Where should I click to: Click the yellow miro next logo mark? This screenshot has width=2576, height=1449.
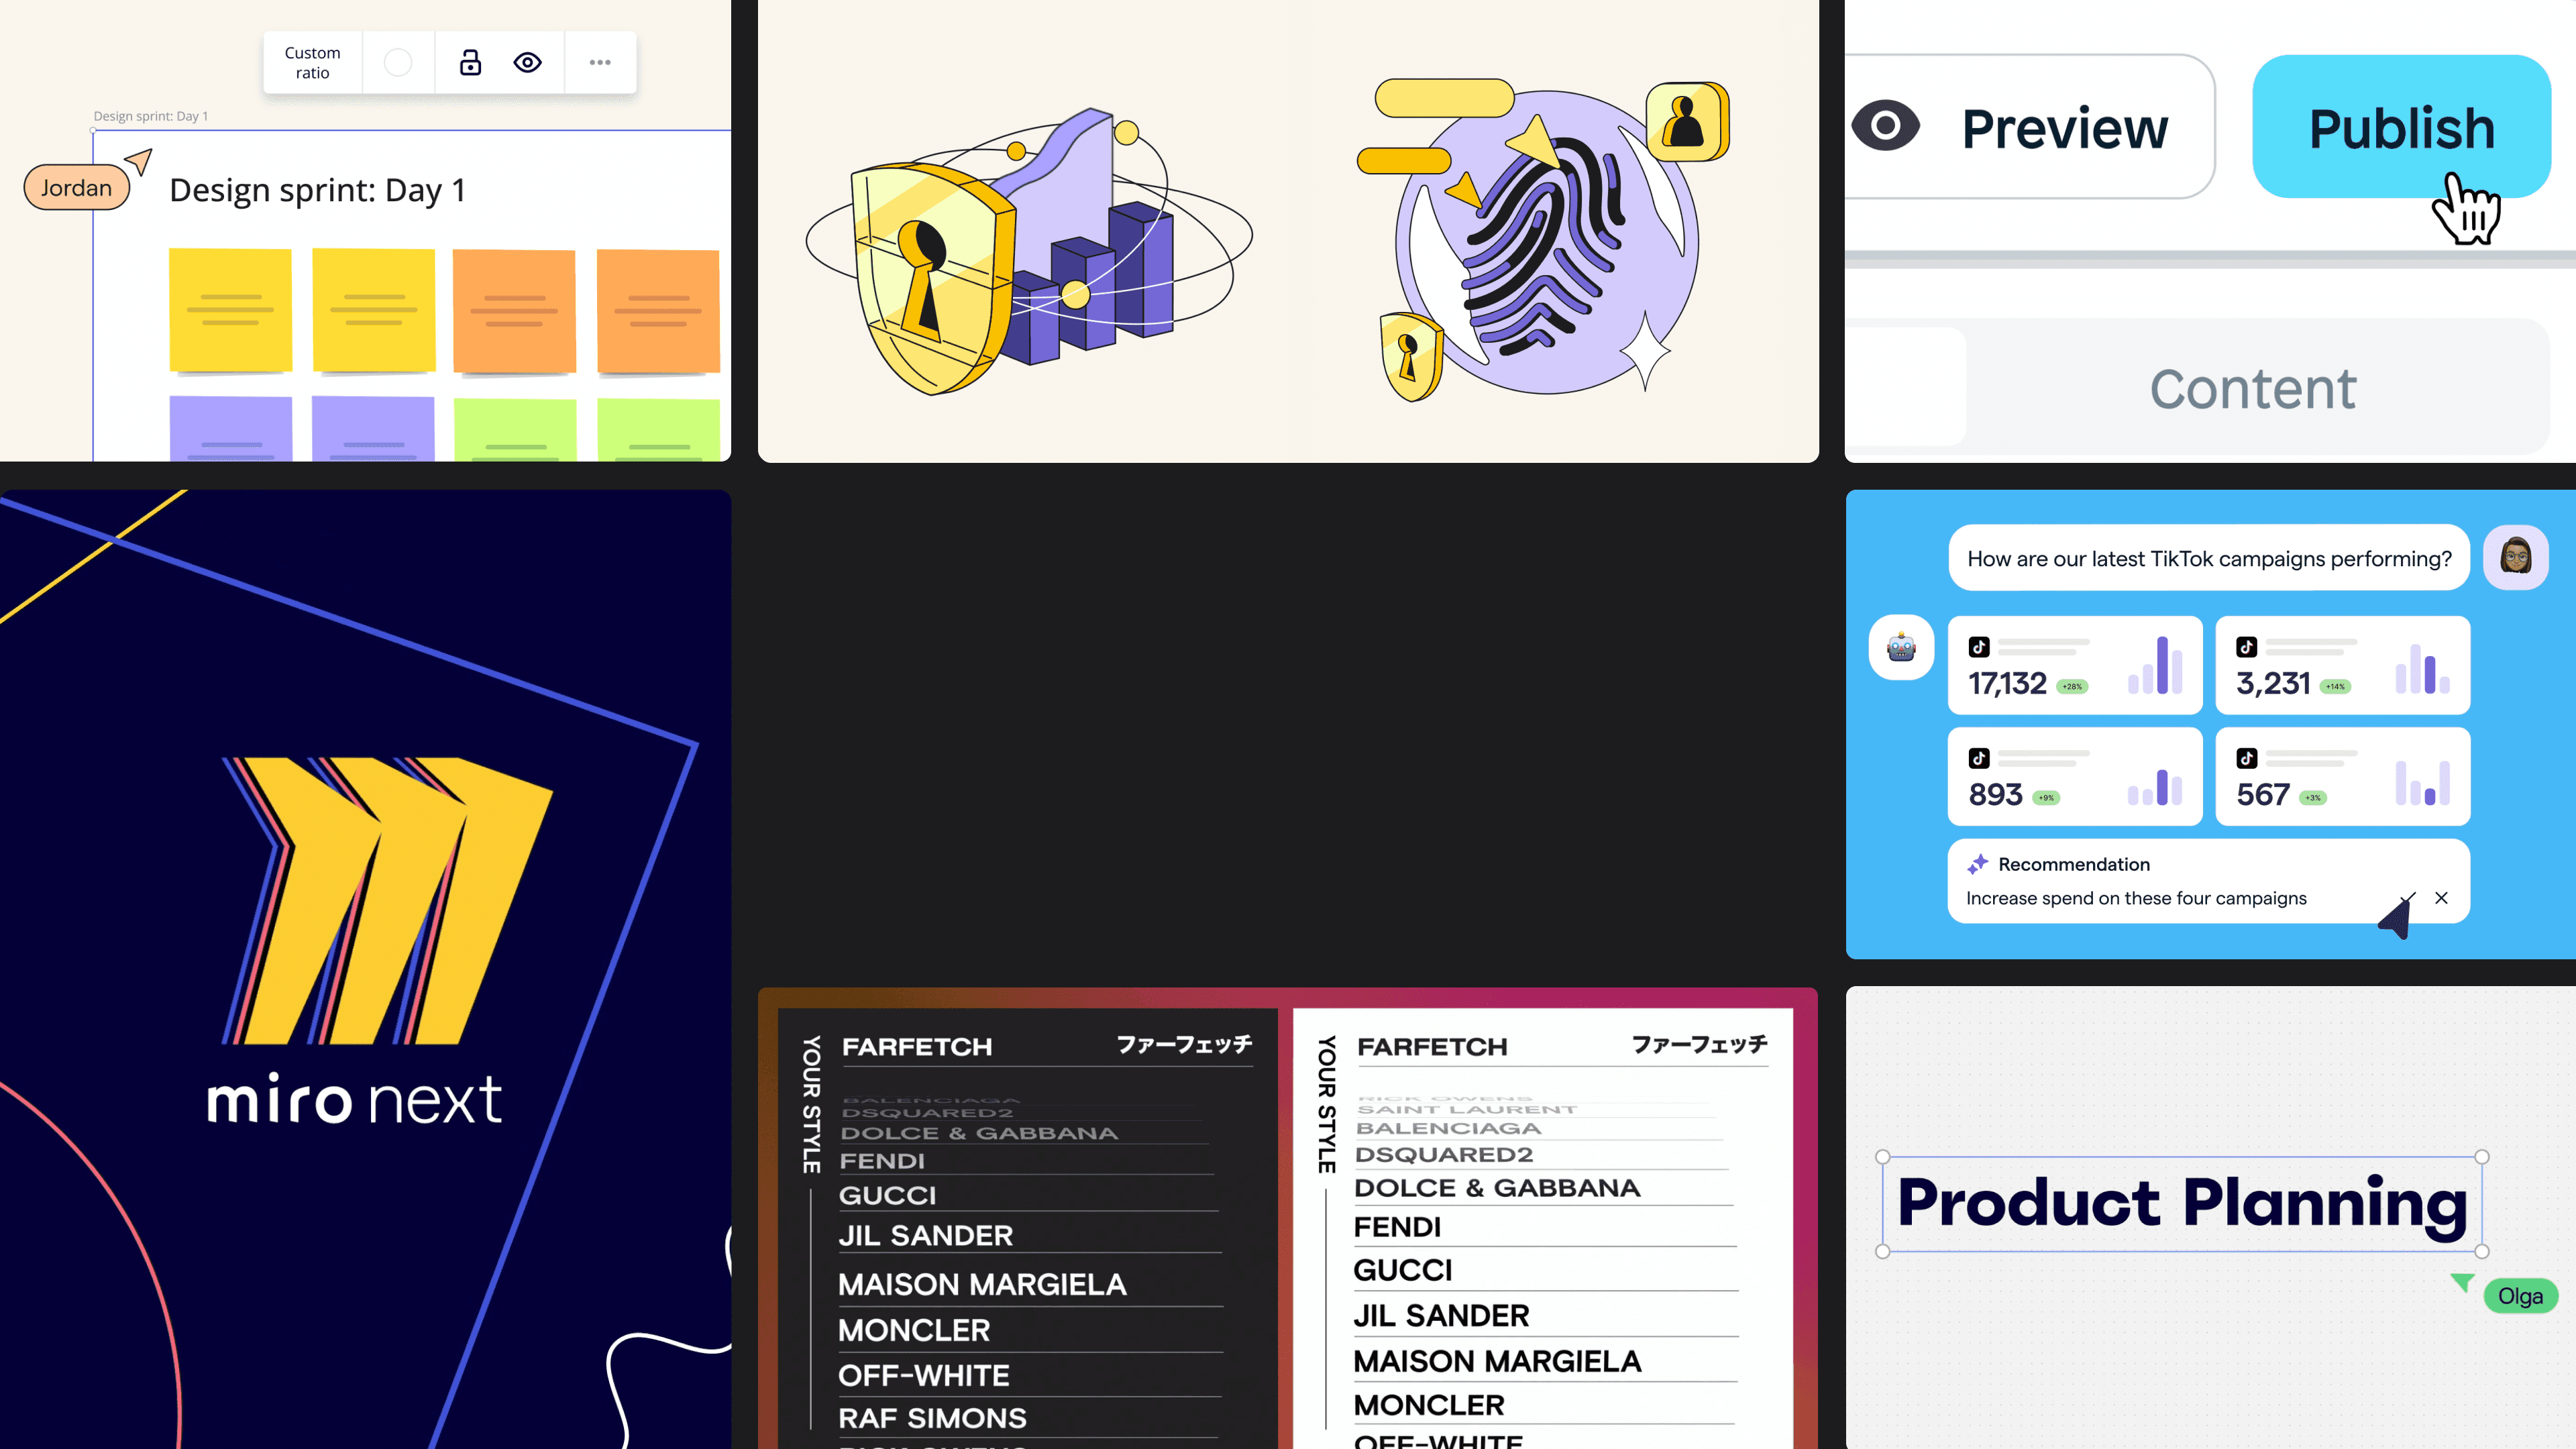(387, 900)
